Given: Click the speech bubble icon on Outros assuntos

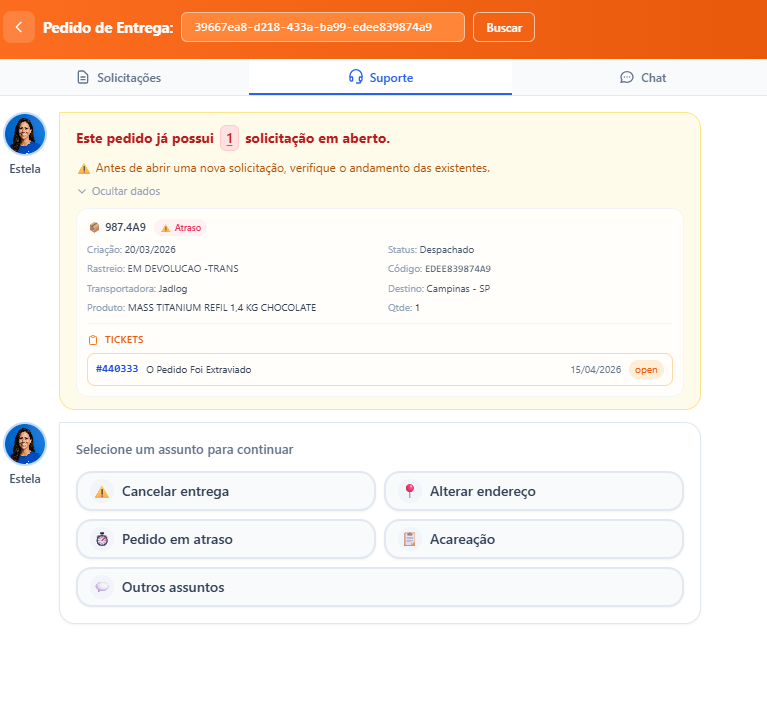Looking at the screenshot, I should (x=101, y=588).
